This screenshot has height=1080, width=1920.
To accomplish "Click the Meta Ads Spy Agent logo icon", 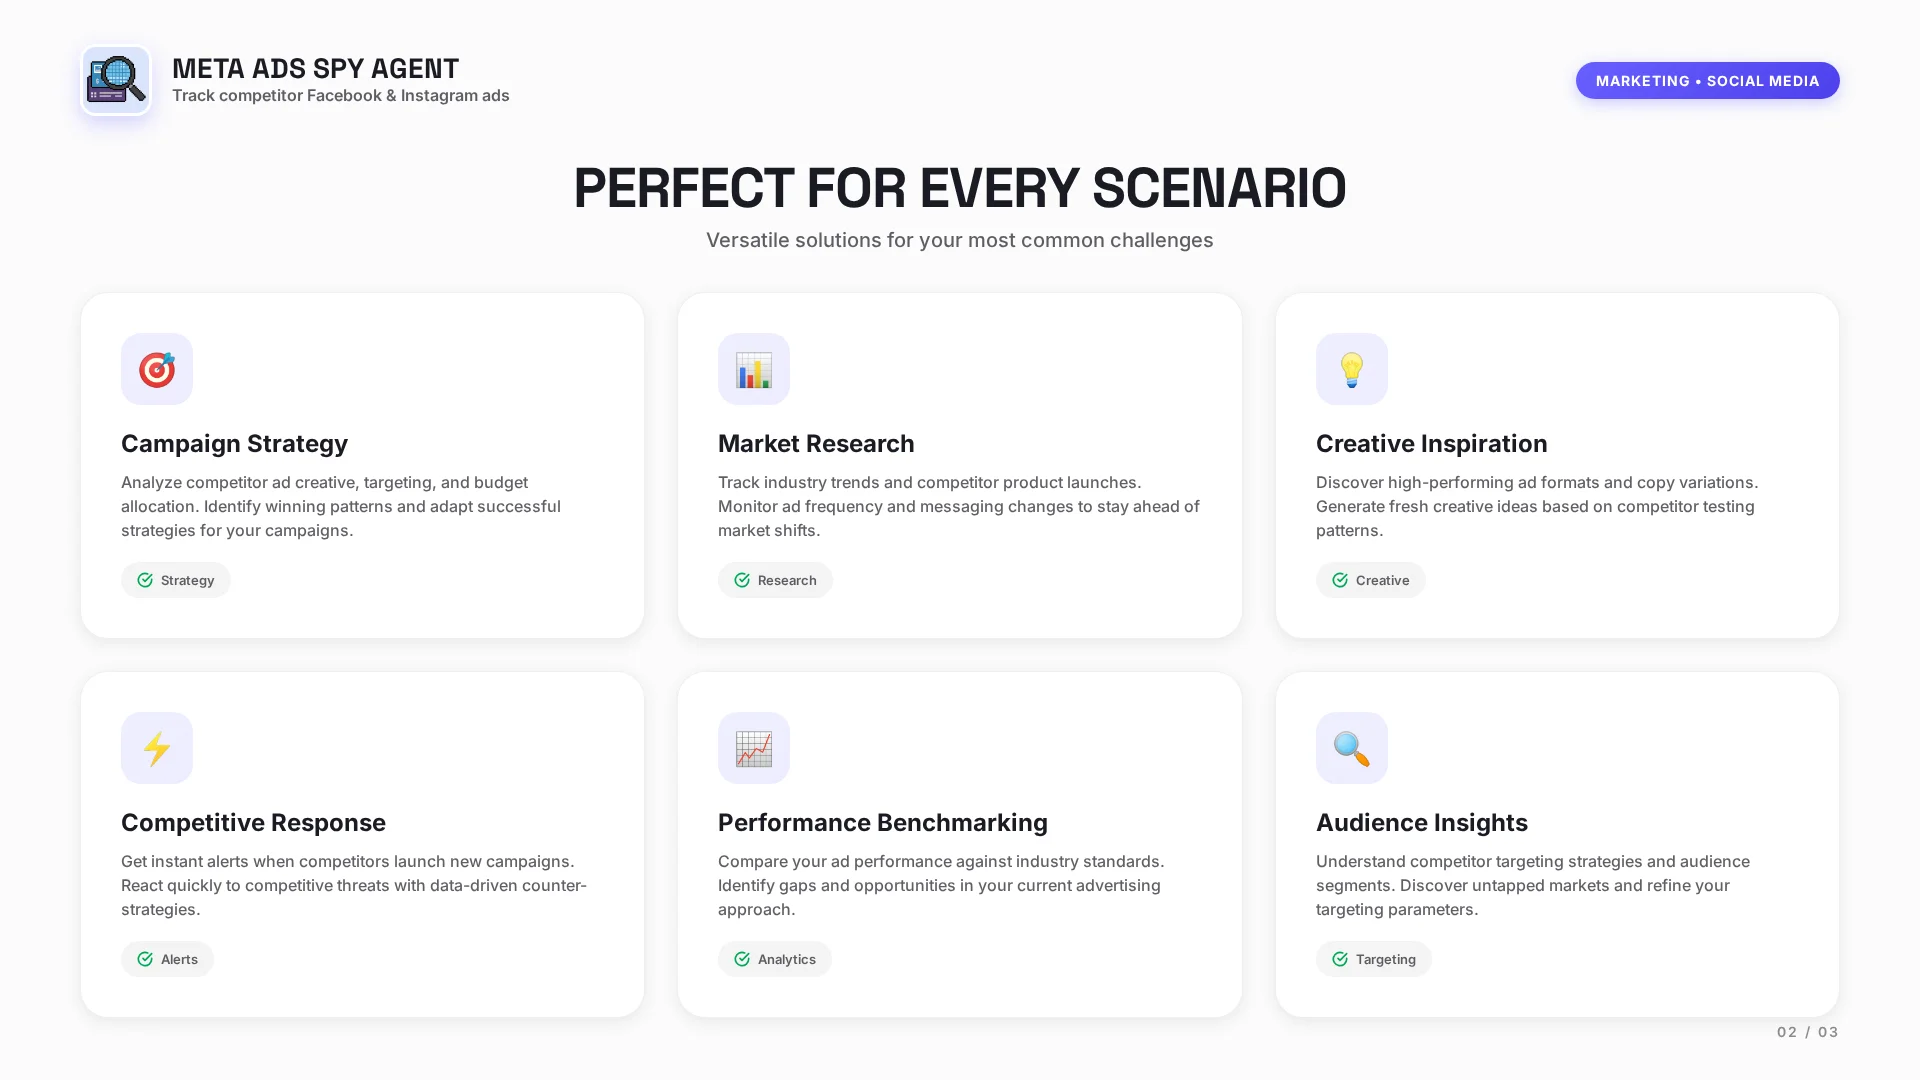I will [116, 80].
